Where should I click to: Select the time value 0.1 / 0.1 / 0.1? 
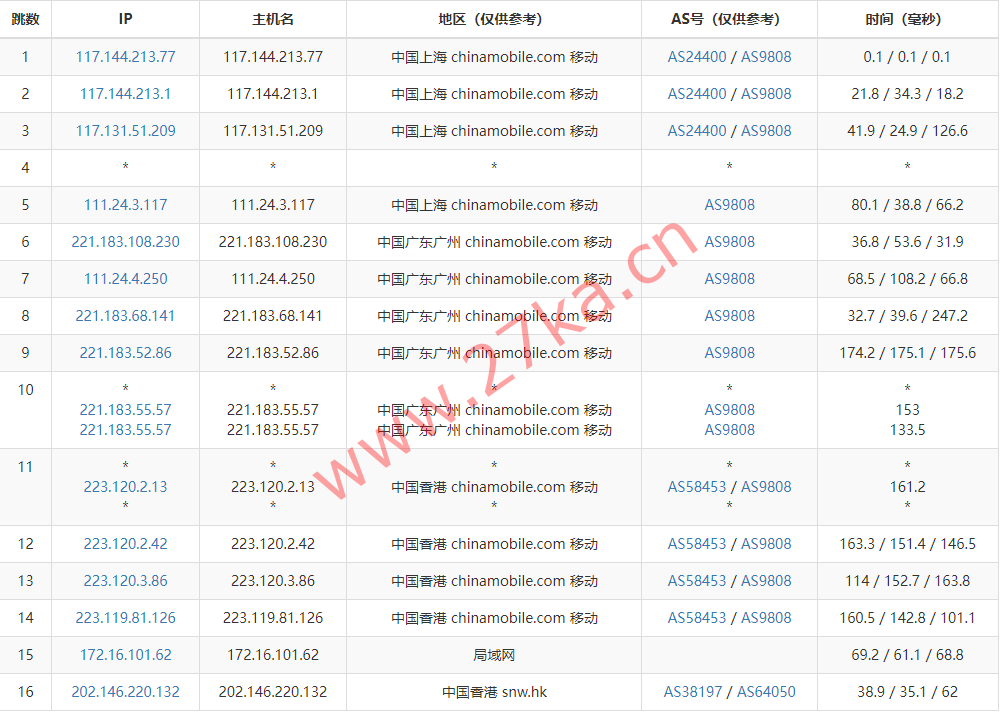(x=907, y=57)
